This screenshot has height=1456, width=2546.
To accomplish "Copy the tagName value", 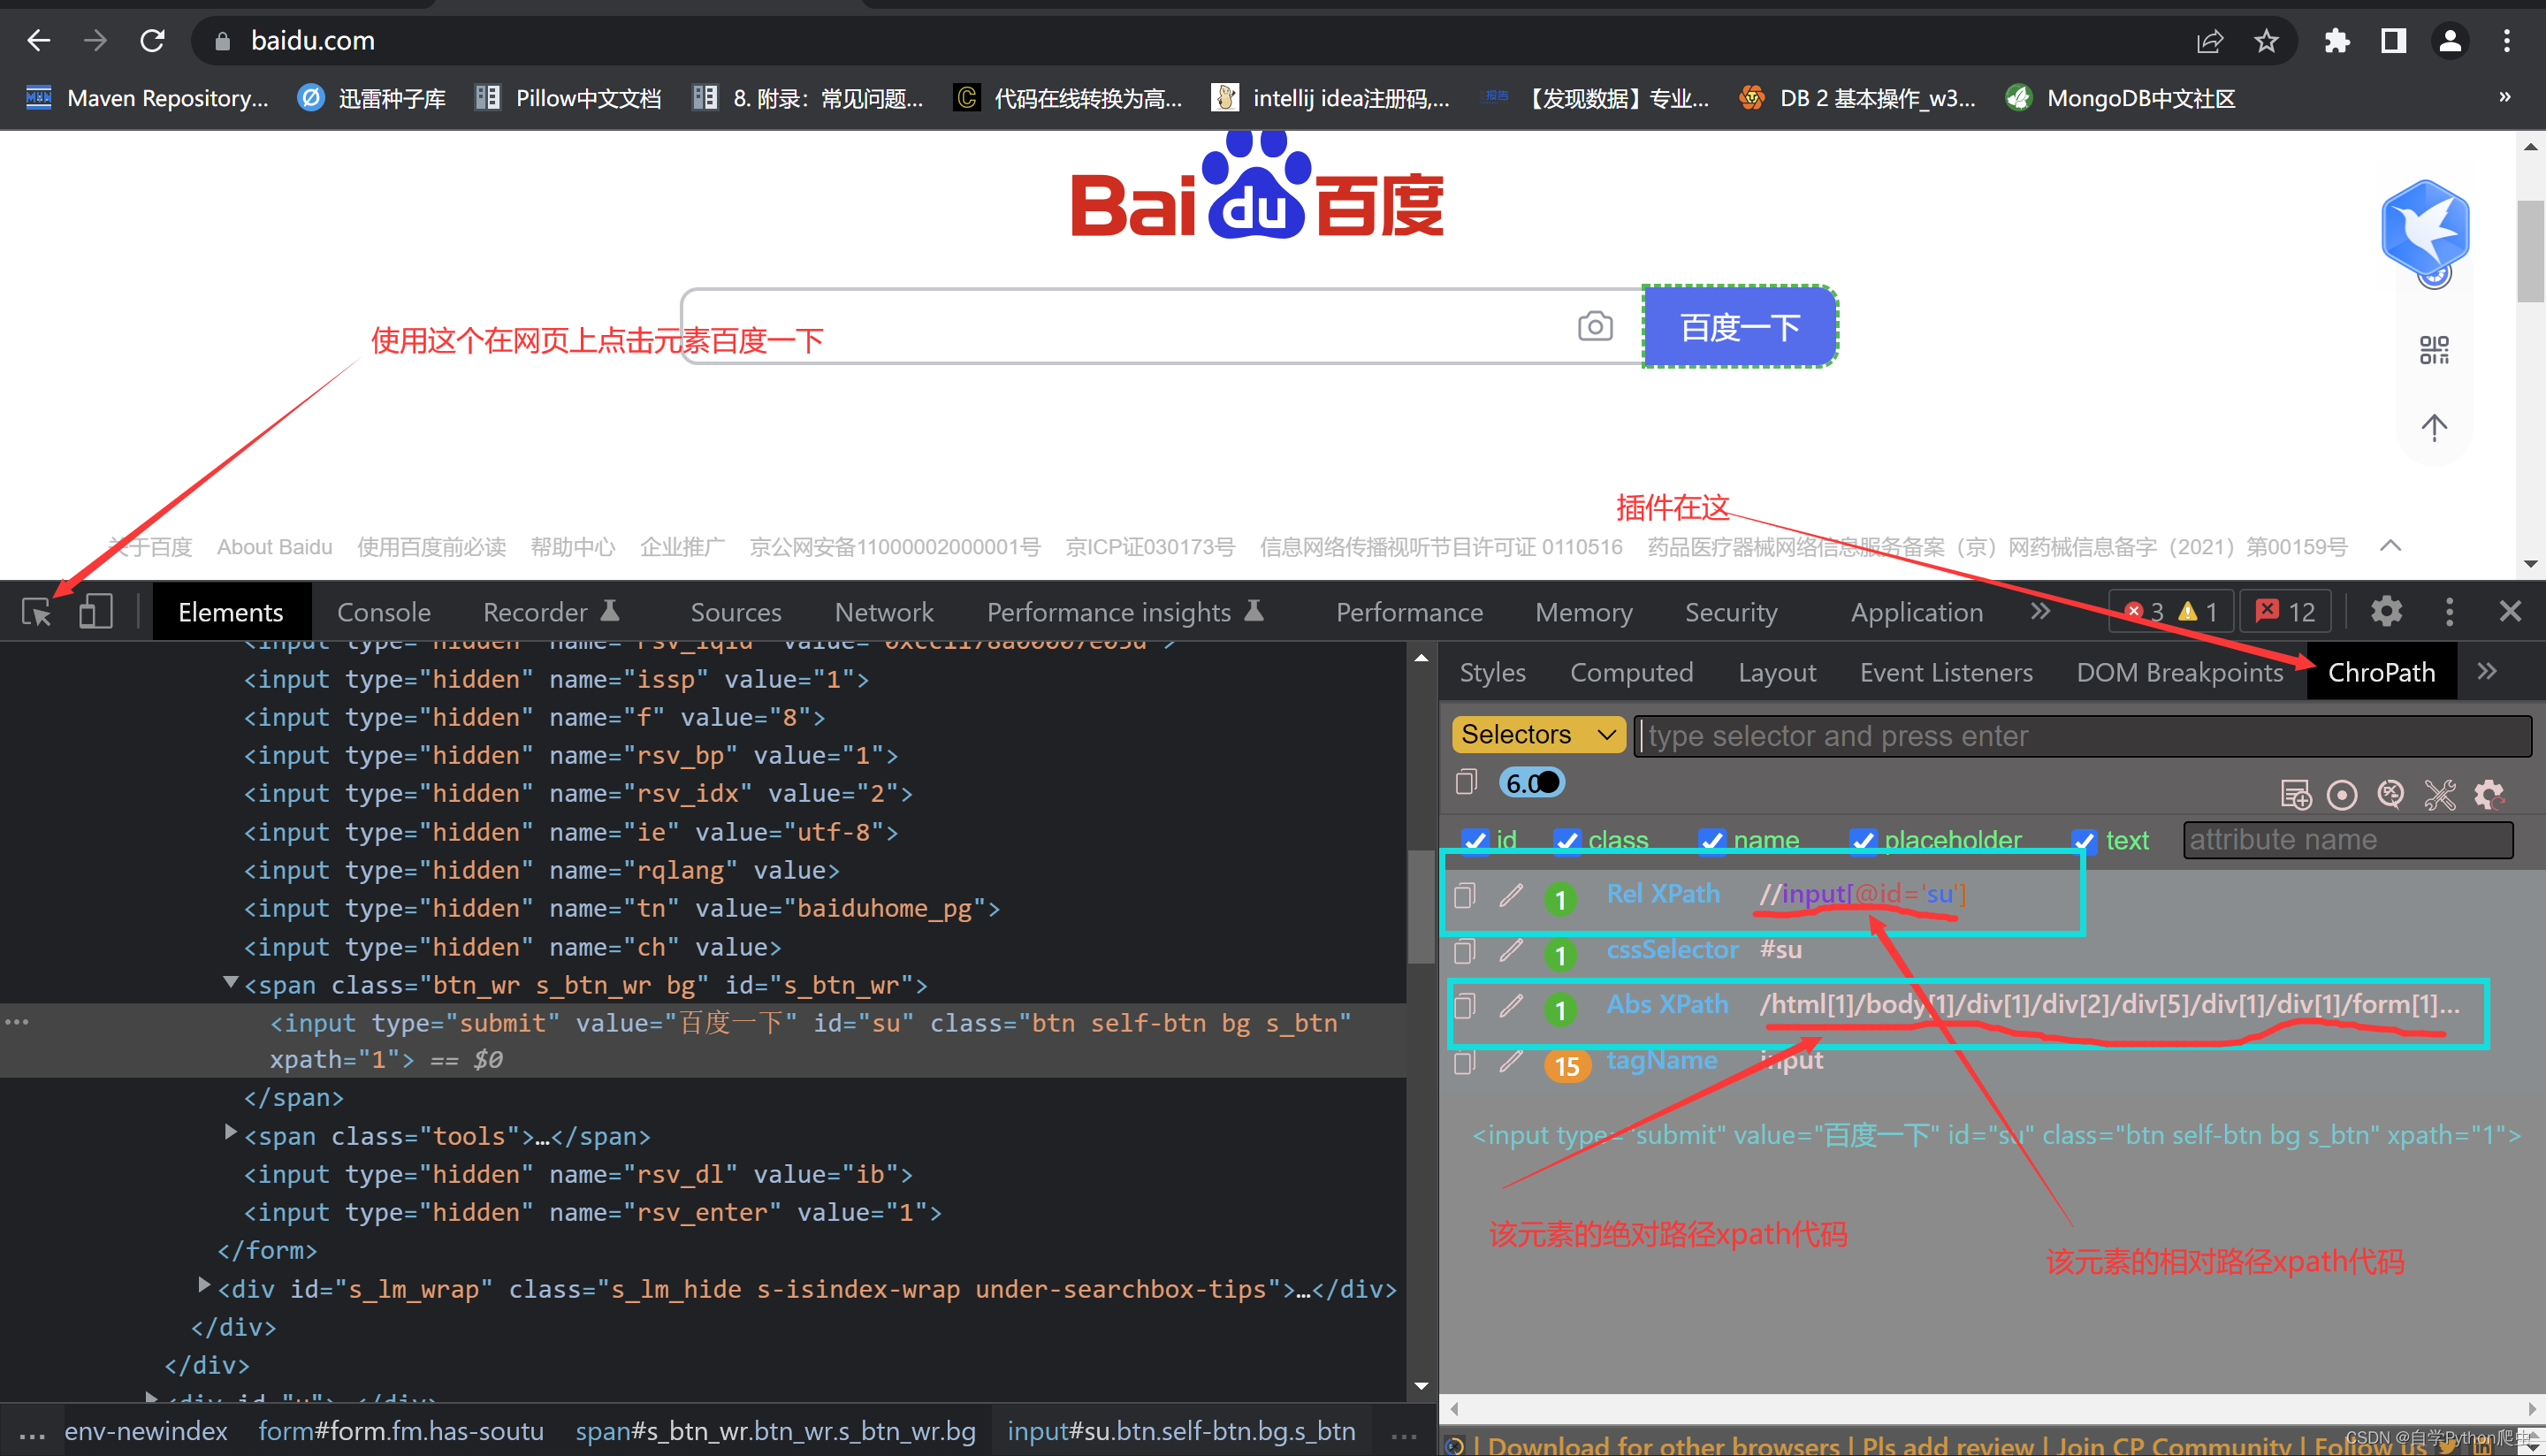I will (1465, 1061).
